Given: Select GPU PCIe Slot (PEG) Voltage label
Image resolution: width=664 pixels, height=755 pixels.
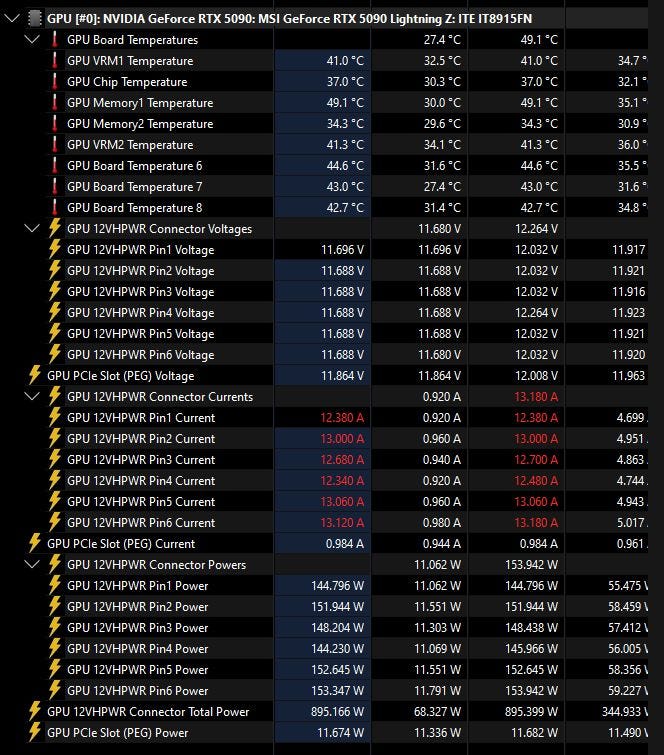Looking at the screenshot, I should 121,376.
